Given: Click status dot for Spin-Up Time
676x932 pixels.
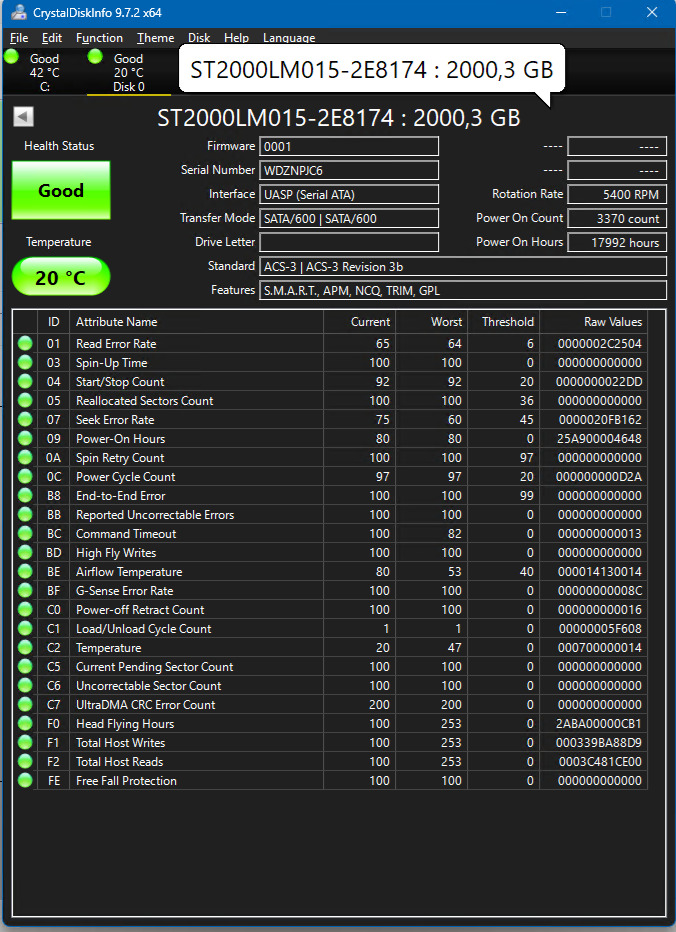Looking at the screenshot, I should (25, 363).
